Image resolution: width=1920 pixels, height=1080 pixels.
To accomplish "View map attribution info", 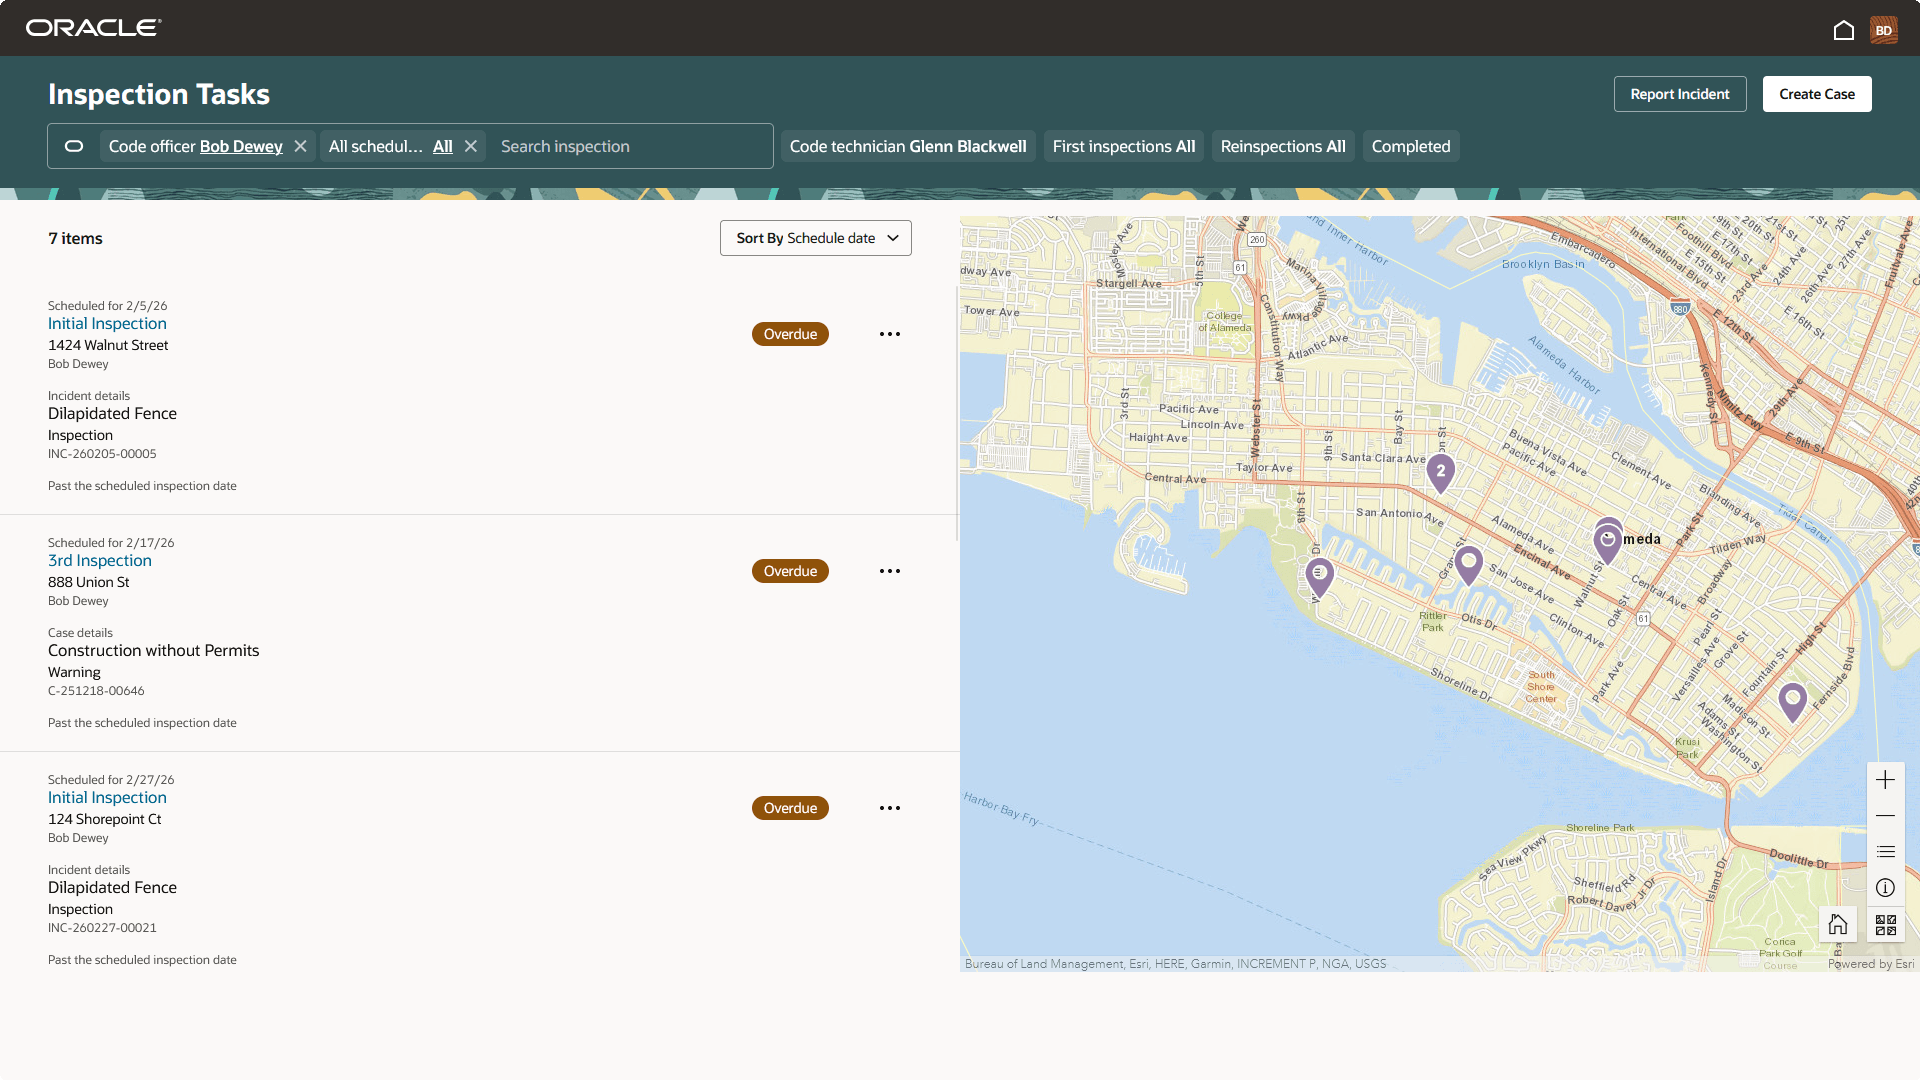I will pyautogui.click(x=1886, y=887).
